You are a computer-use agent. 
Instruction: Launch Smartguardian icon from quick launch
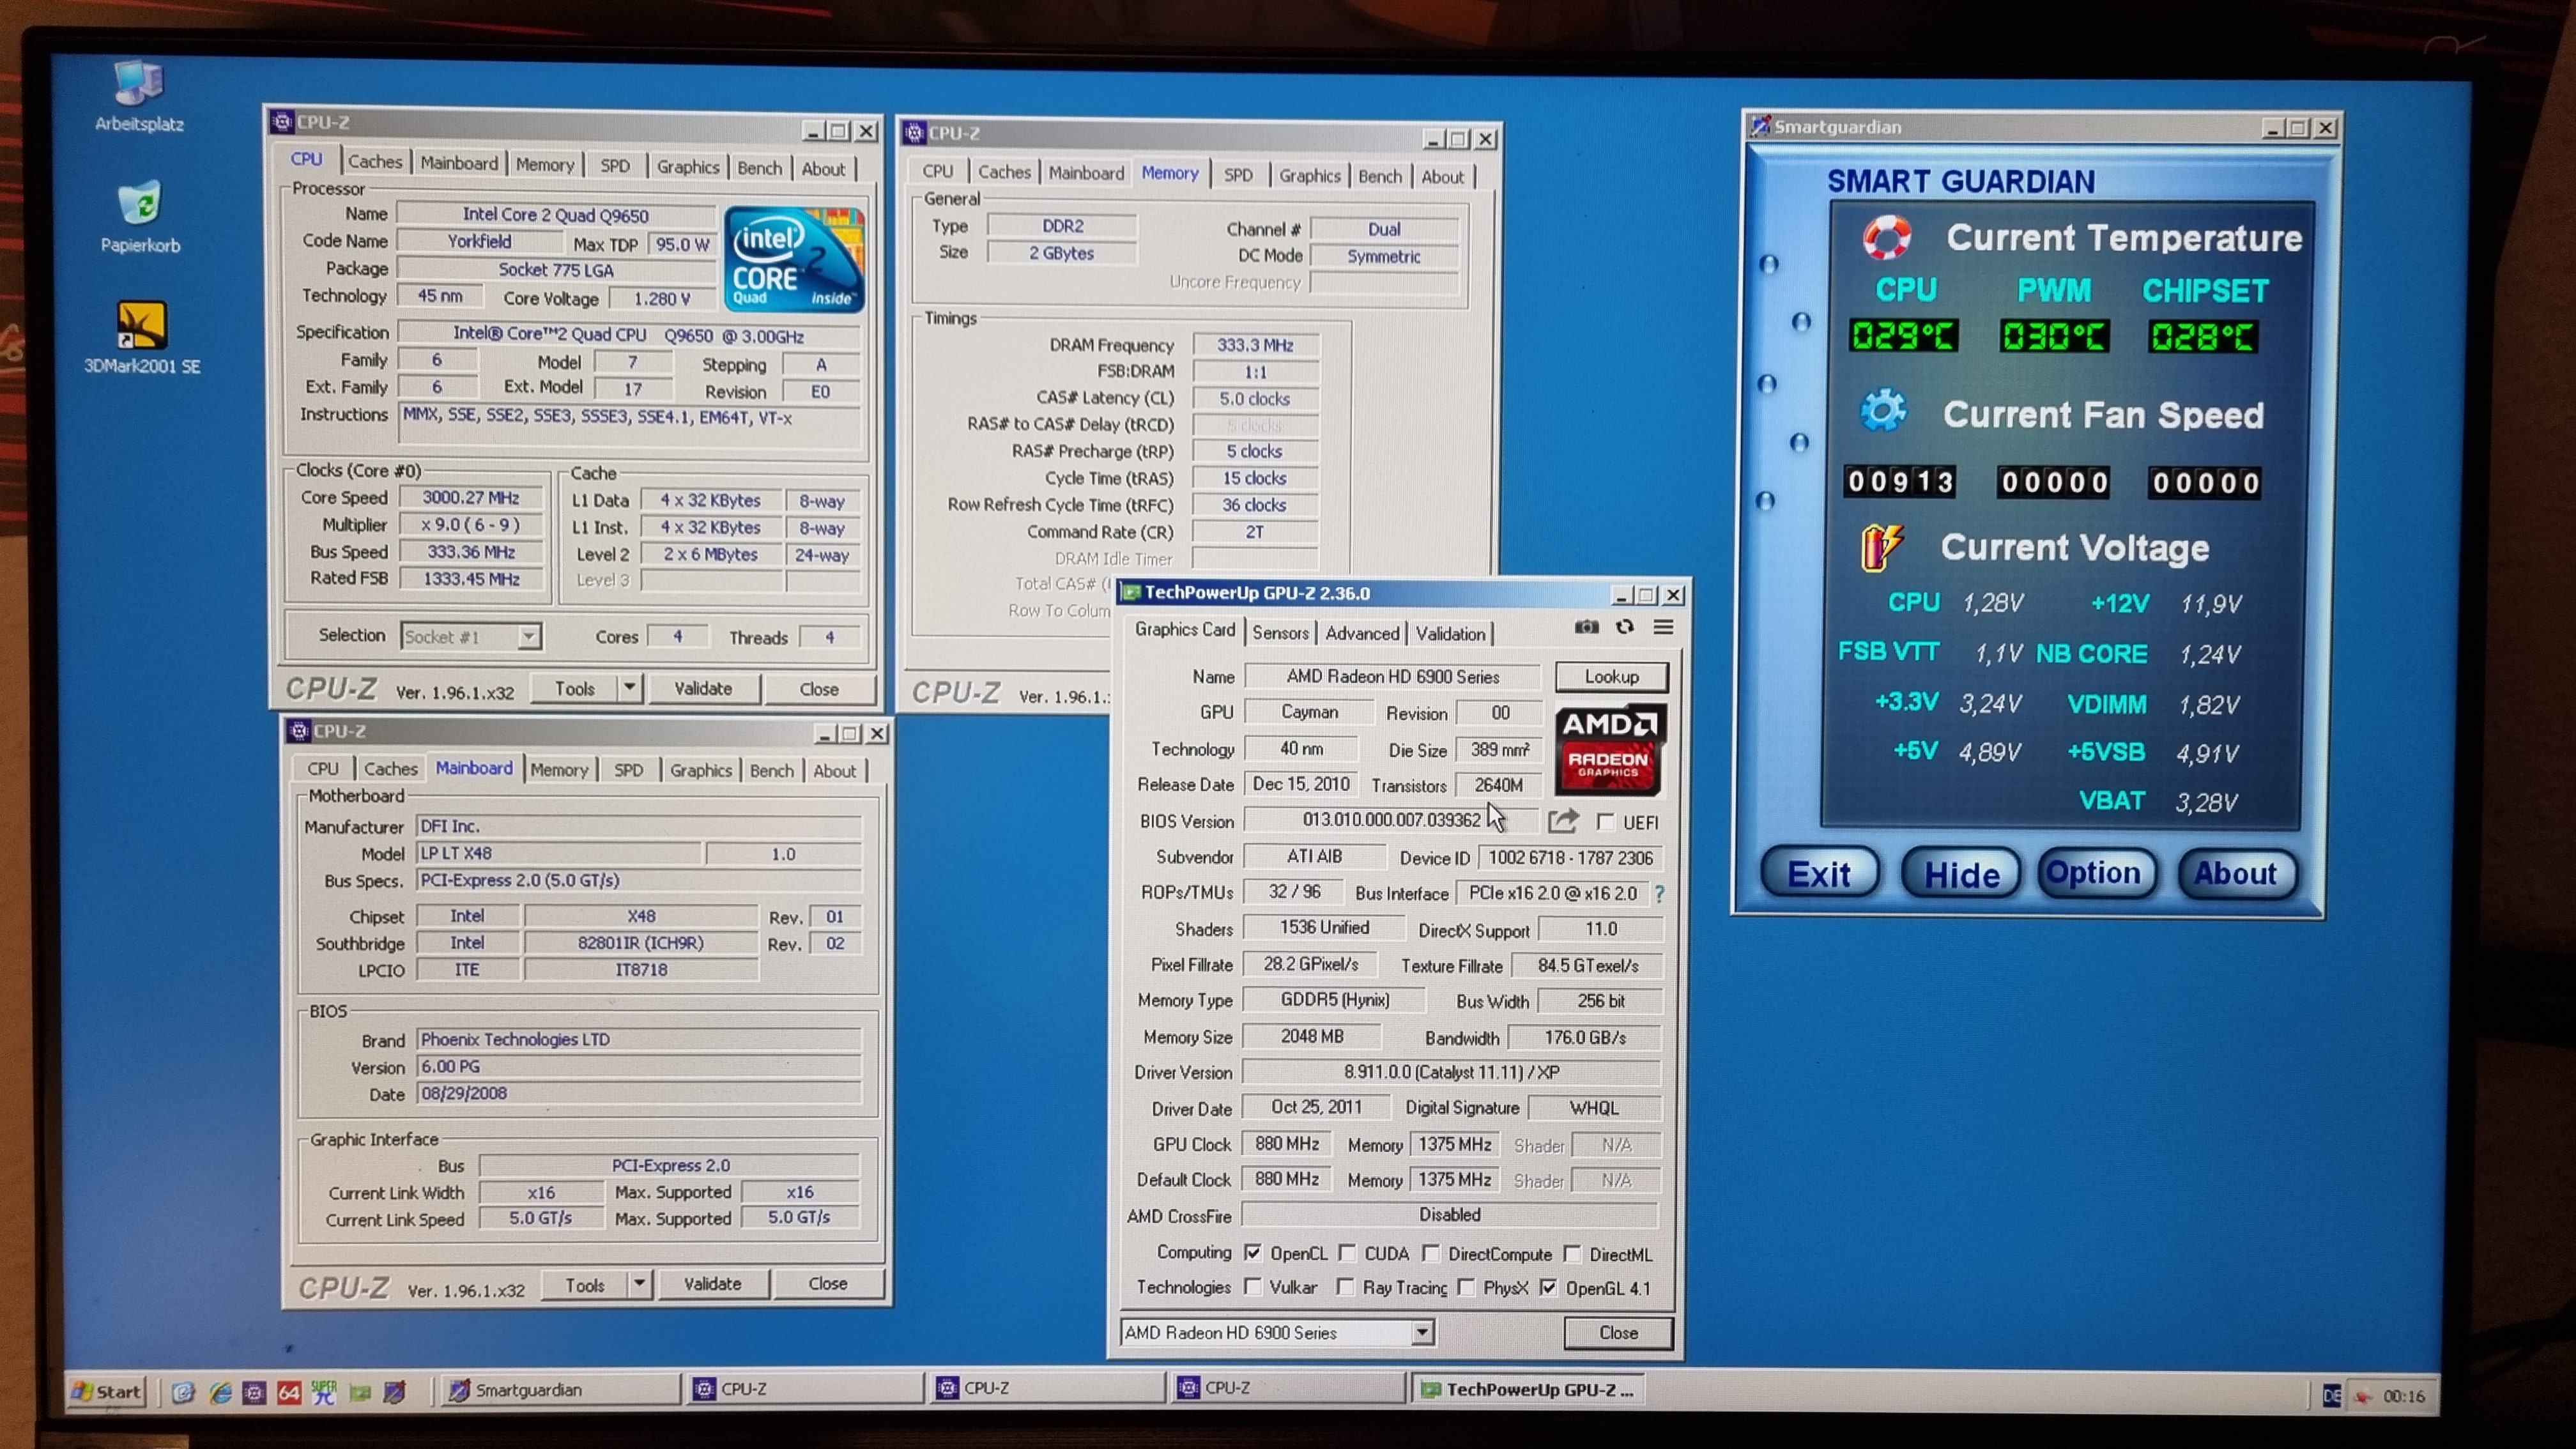396,1392
